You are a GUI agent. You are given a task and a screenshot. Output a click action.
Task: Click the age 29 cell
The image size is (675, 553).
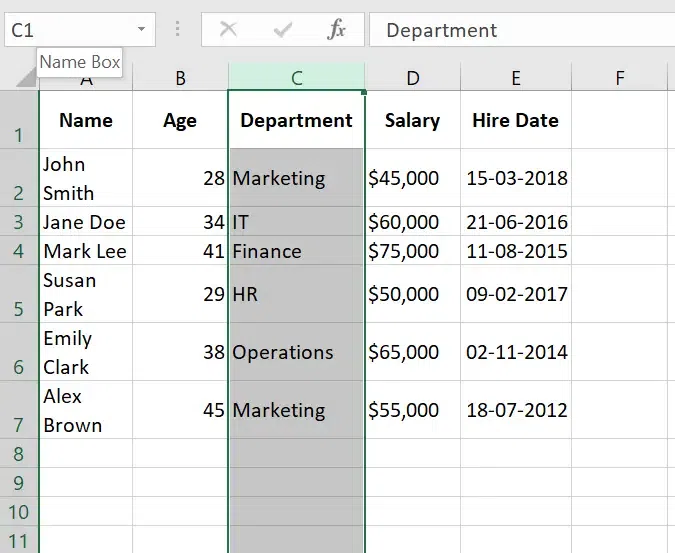180,294
